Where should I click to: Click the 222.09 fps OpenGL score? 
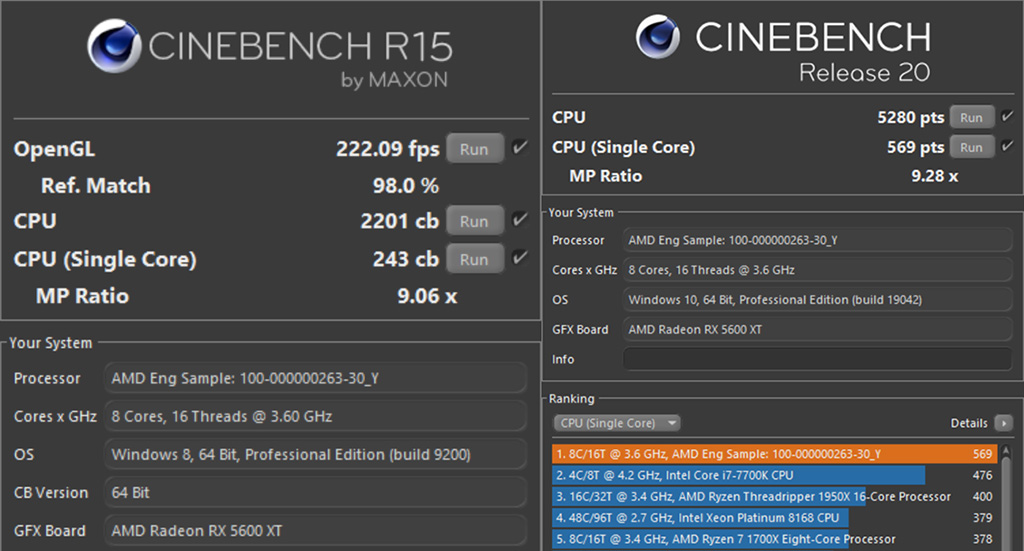[388, 150]
